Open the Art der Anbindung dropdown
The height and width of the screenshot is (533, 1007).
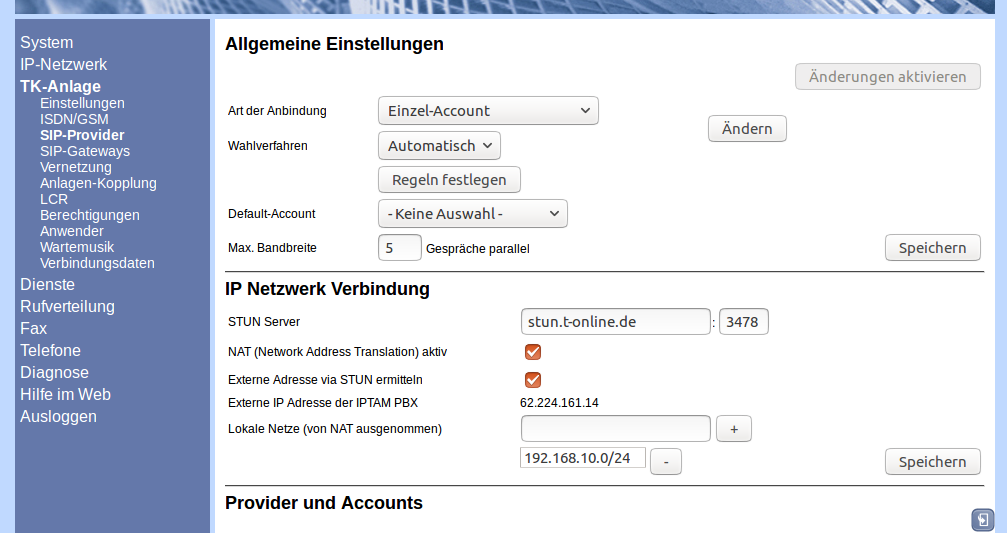(488, 111)
